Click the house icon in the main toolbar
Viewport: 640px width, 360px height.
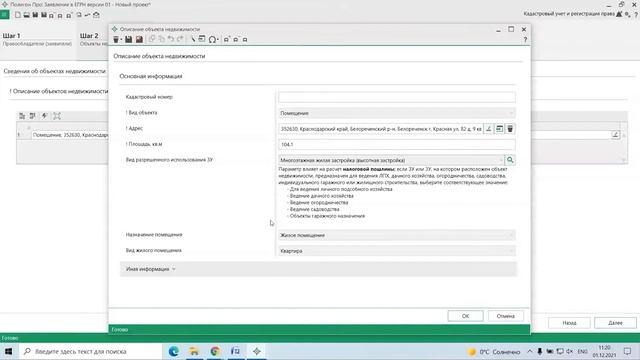pyautogui.click(x=96, y=15)
